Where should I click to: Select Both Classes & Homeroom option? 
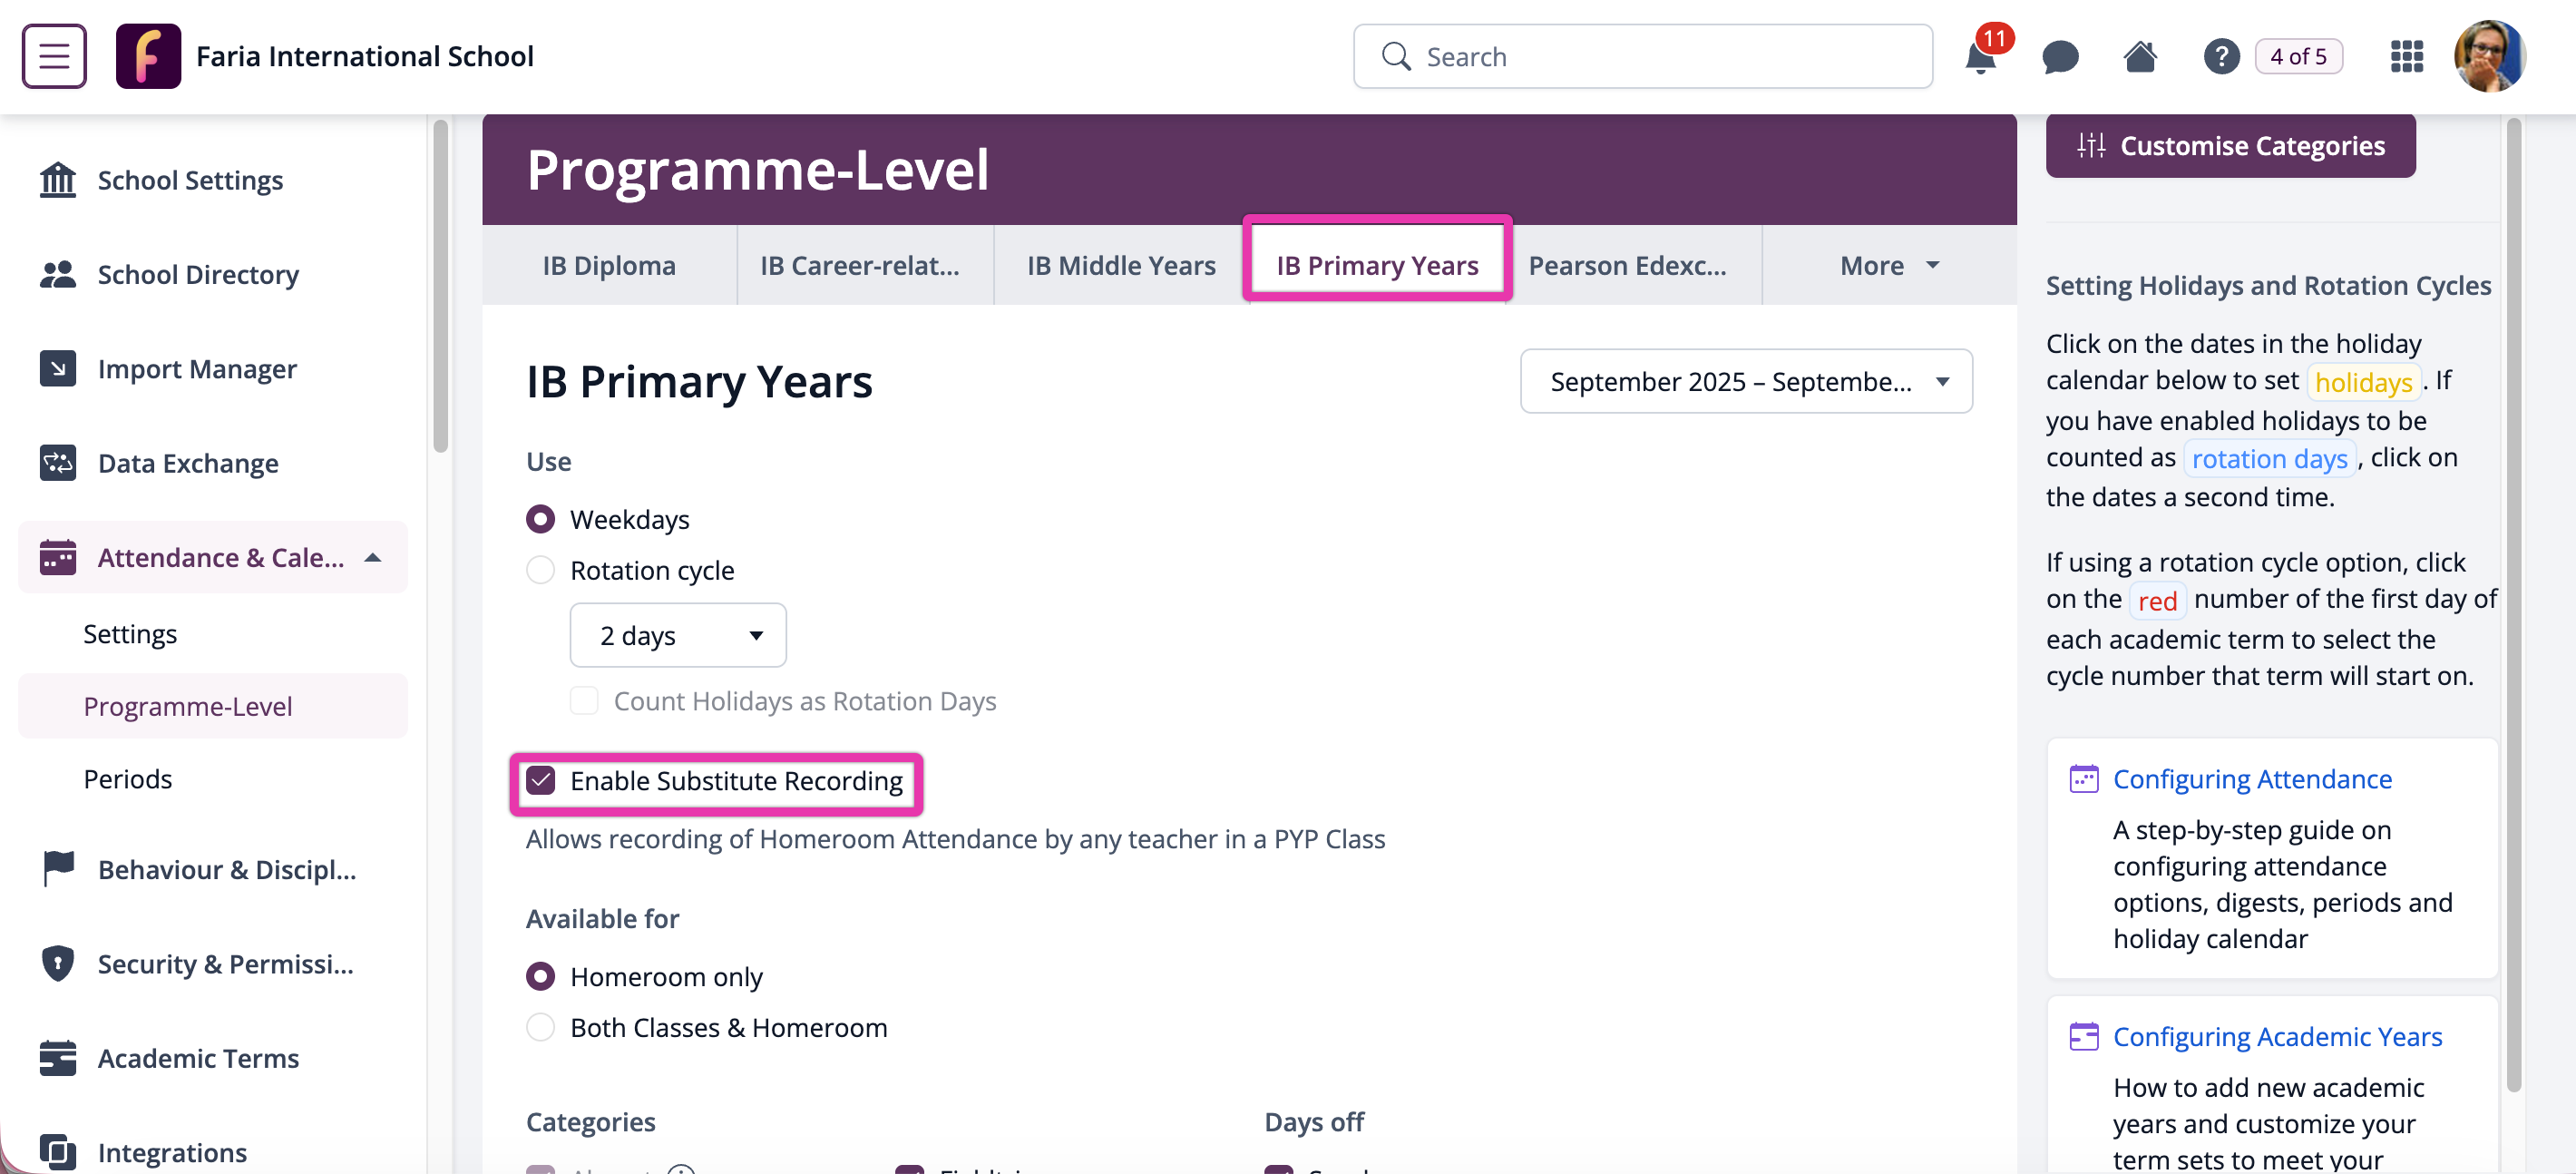point(540,1027)
